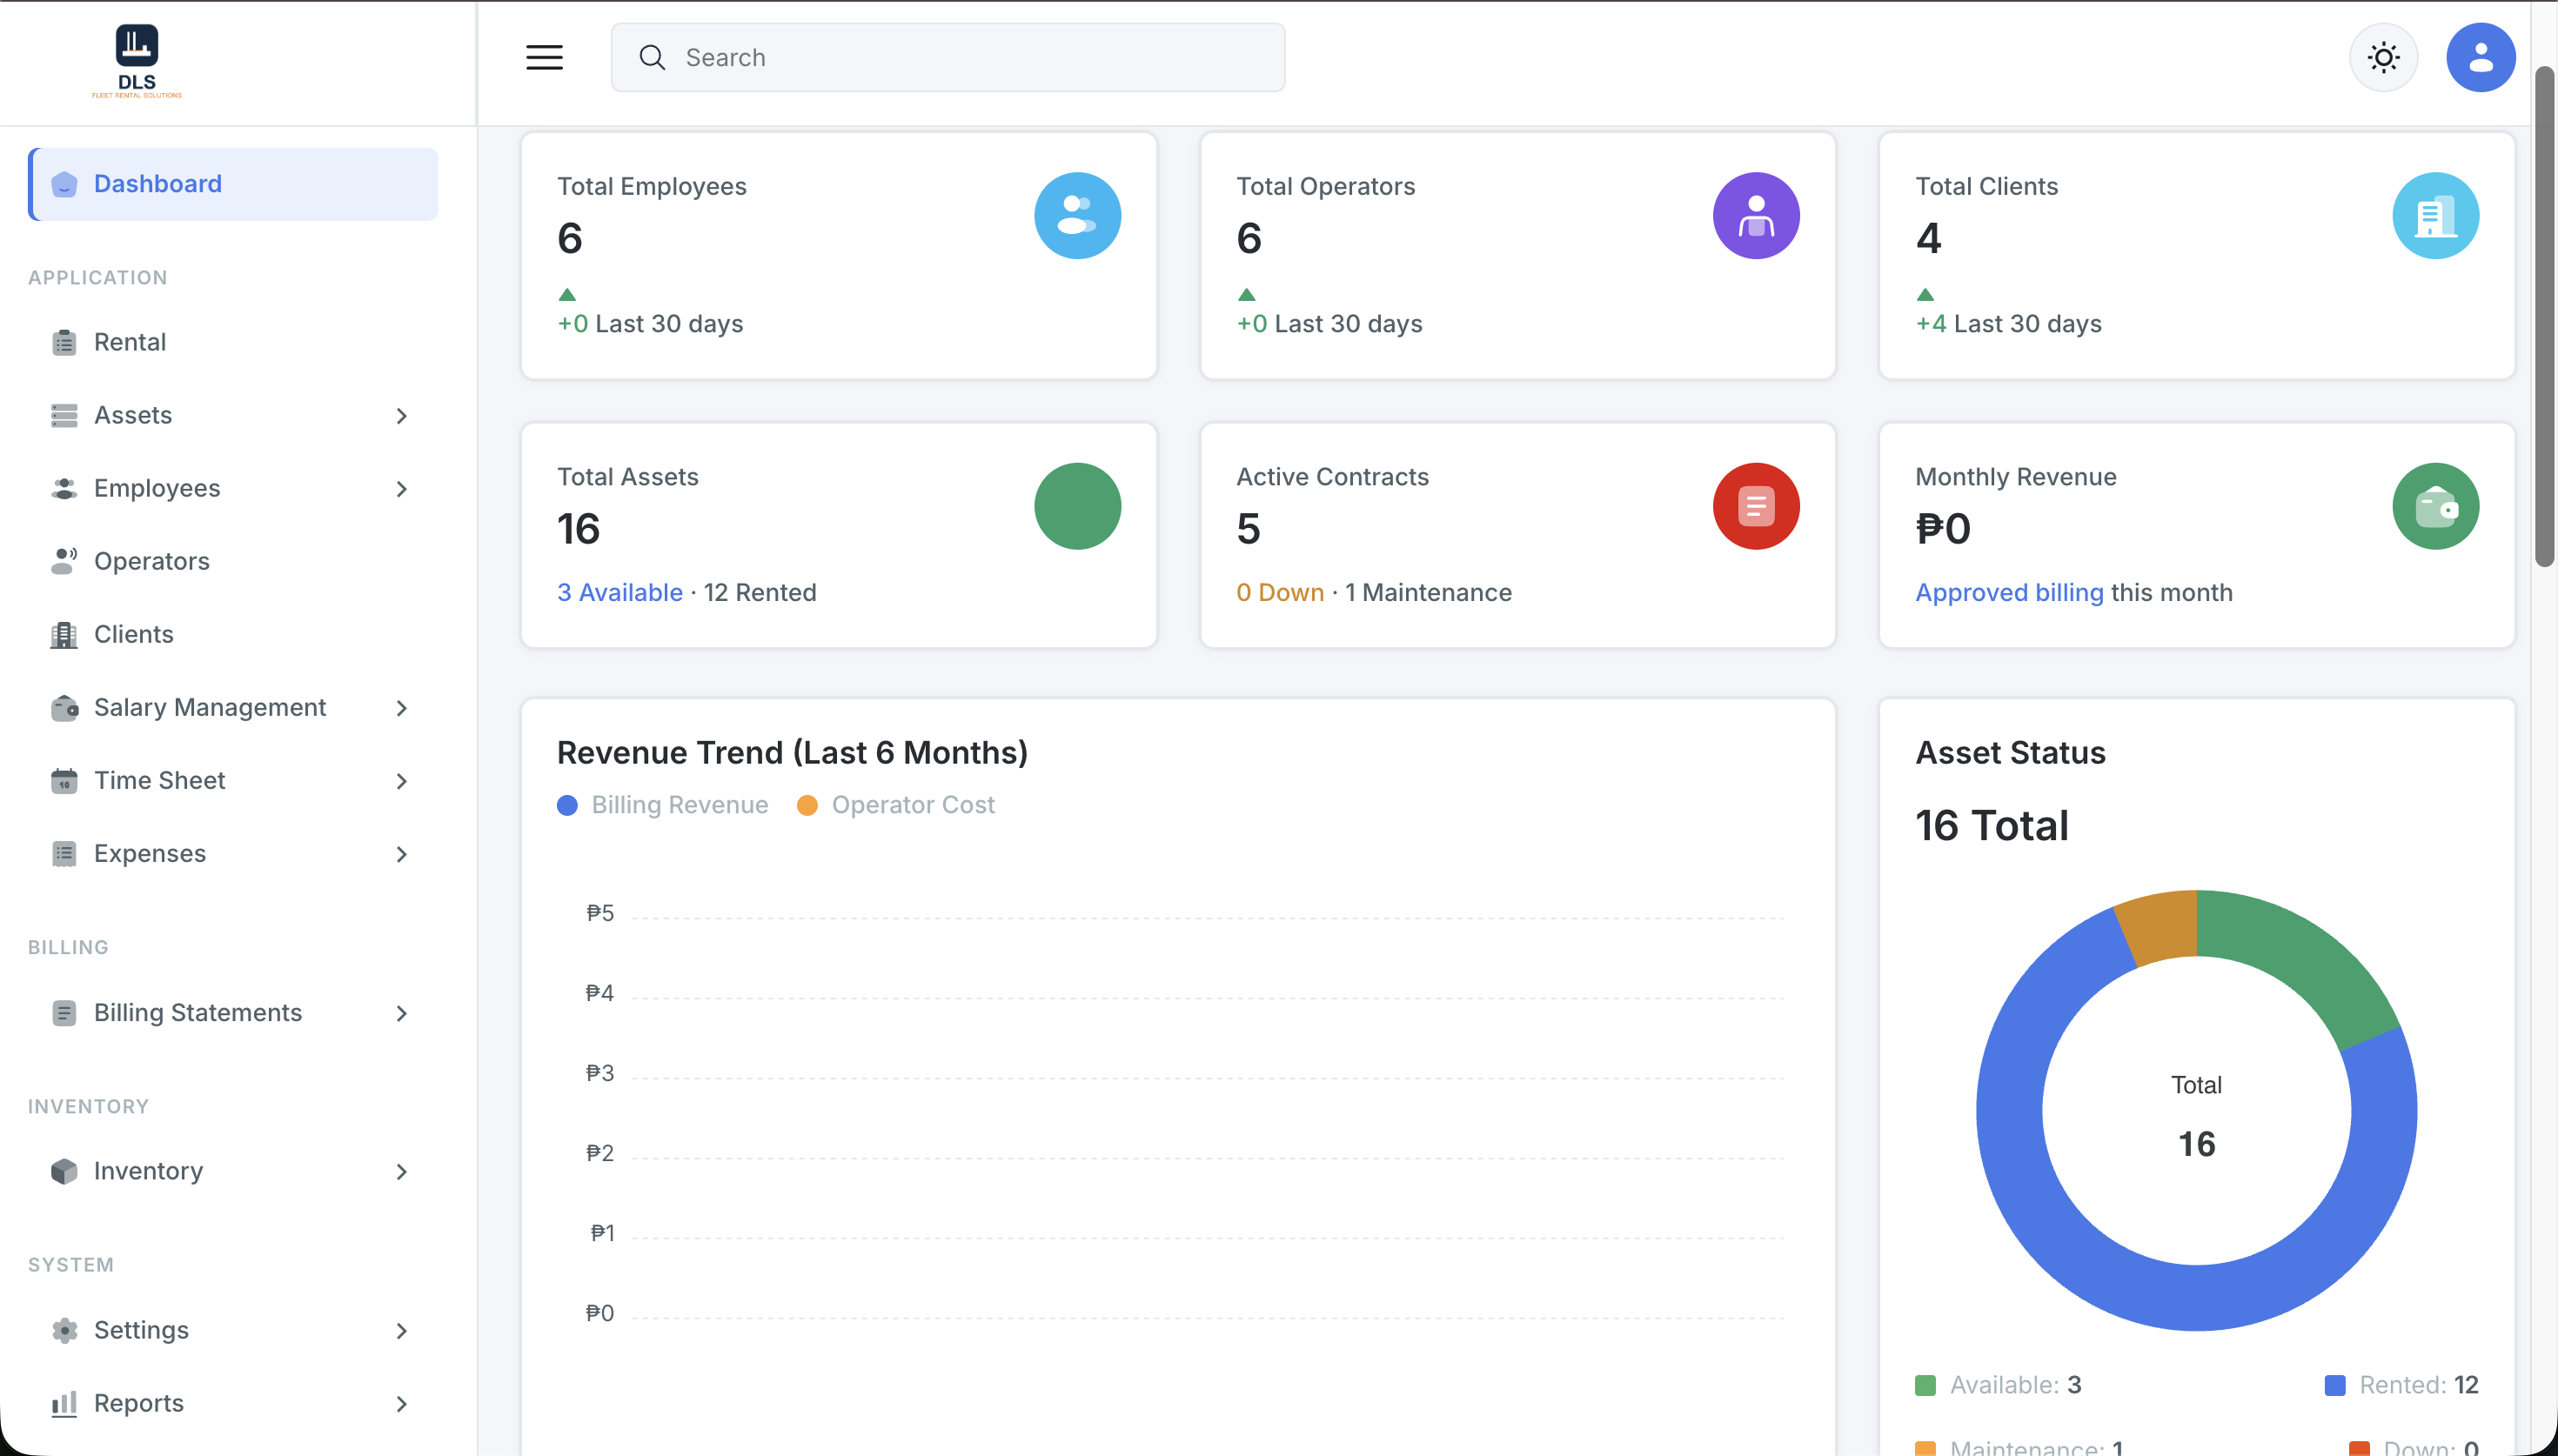Open the Rental sidebar item

233,342
